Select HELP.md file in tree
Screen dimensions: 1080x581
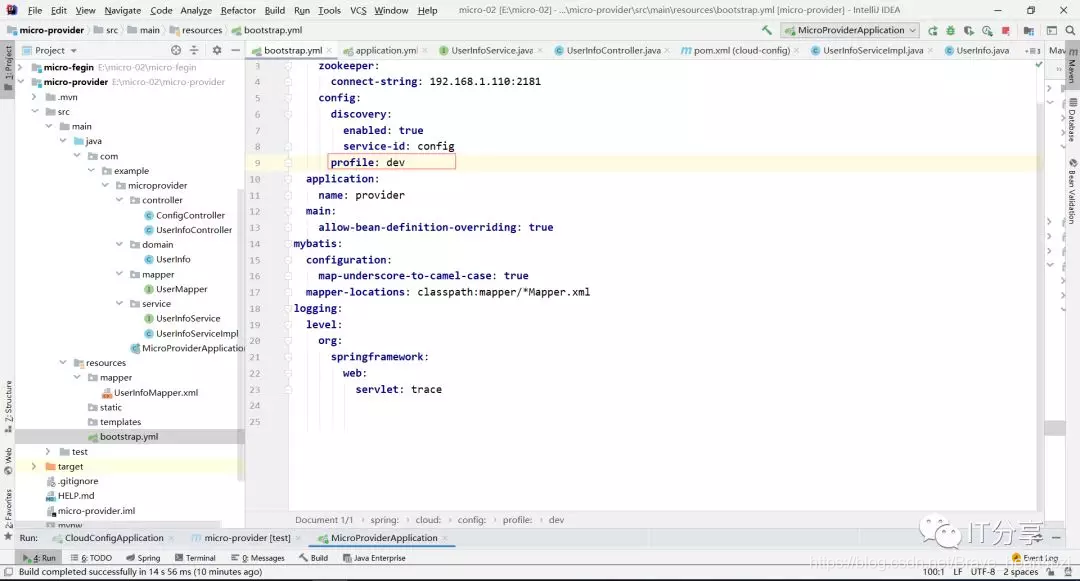(x=76, y=496)
